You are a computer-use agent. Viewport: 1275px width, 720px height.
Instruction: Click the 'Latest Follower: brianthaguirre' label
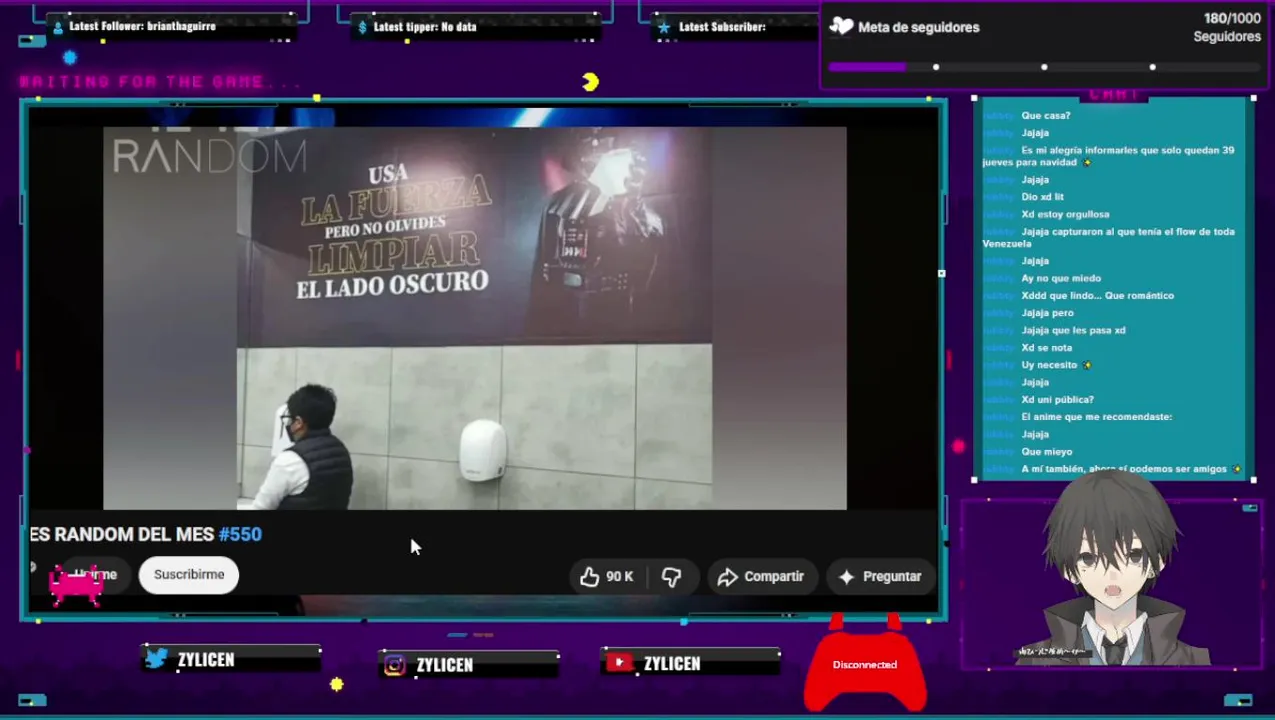[142, 27]
